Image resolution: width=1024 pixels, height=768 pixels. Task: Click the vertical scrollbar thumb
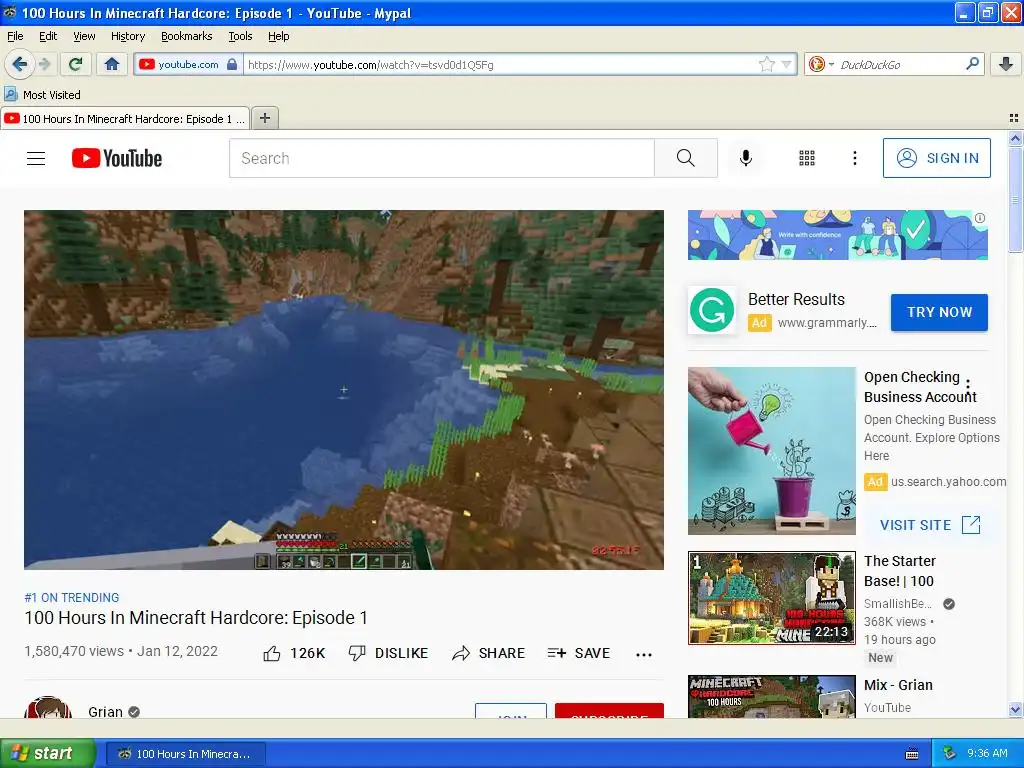click(1015, 199)
